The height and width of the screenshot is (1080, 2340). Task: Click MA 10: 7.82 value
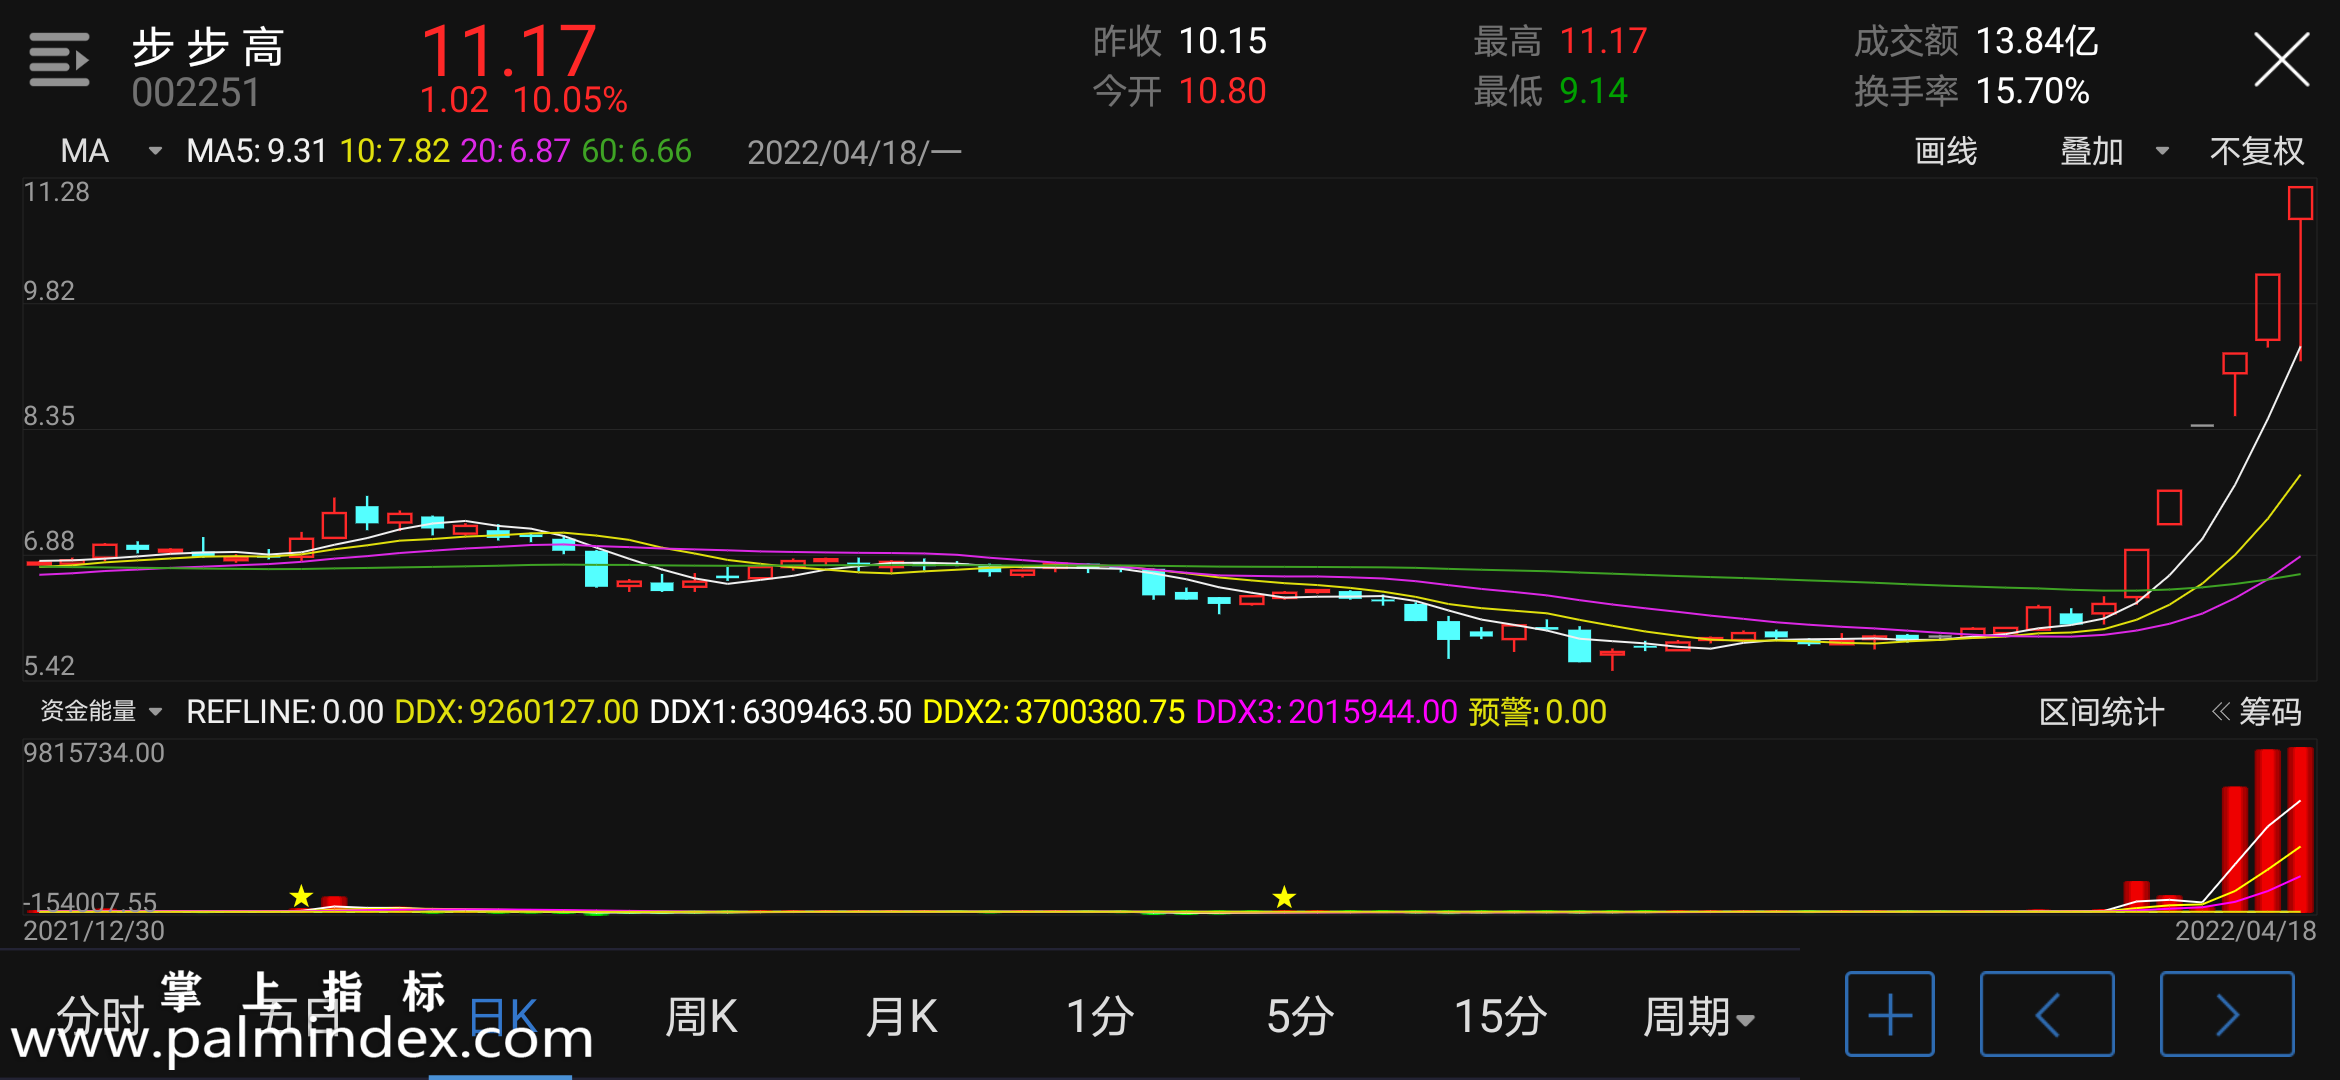coord(395,151)
